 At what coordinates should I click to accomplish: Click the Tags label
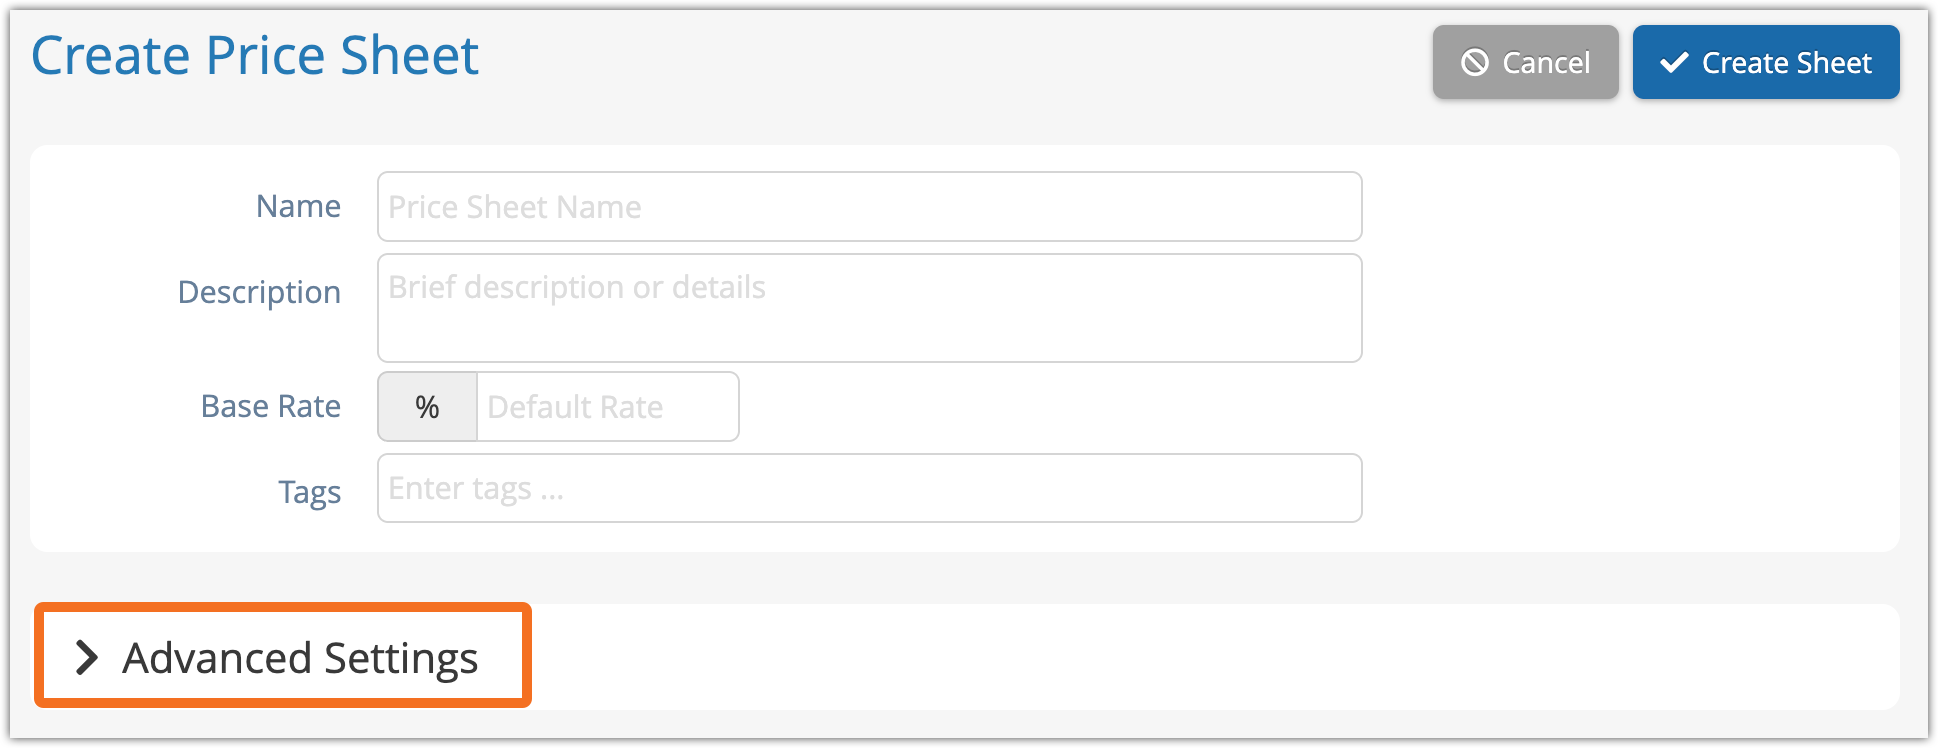309,492
